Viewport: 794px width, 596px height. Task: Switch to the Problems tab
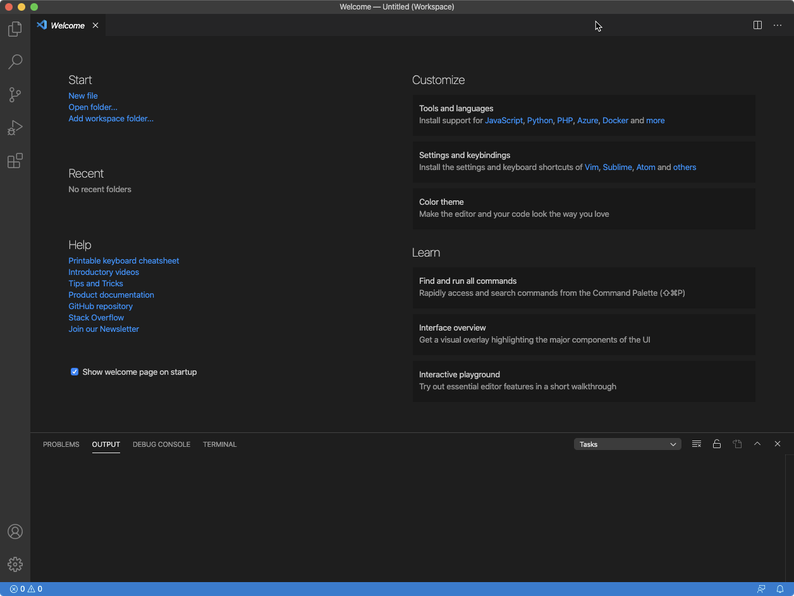pyautogui.click(x=61, y=444)
